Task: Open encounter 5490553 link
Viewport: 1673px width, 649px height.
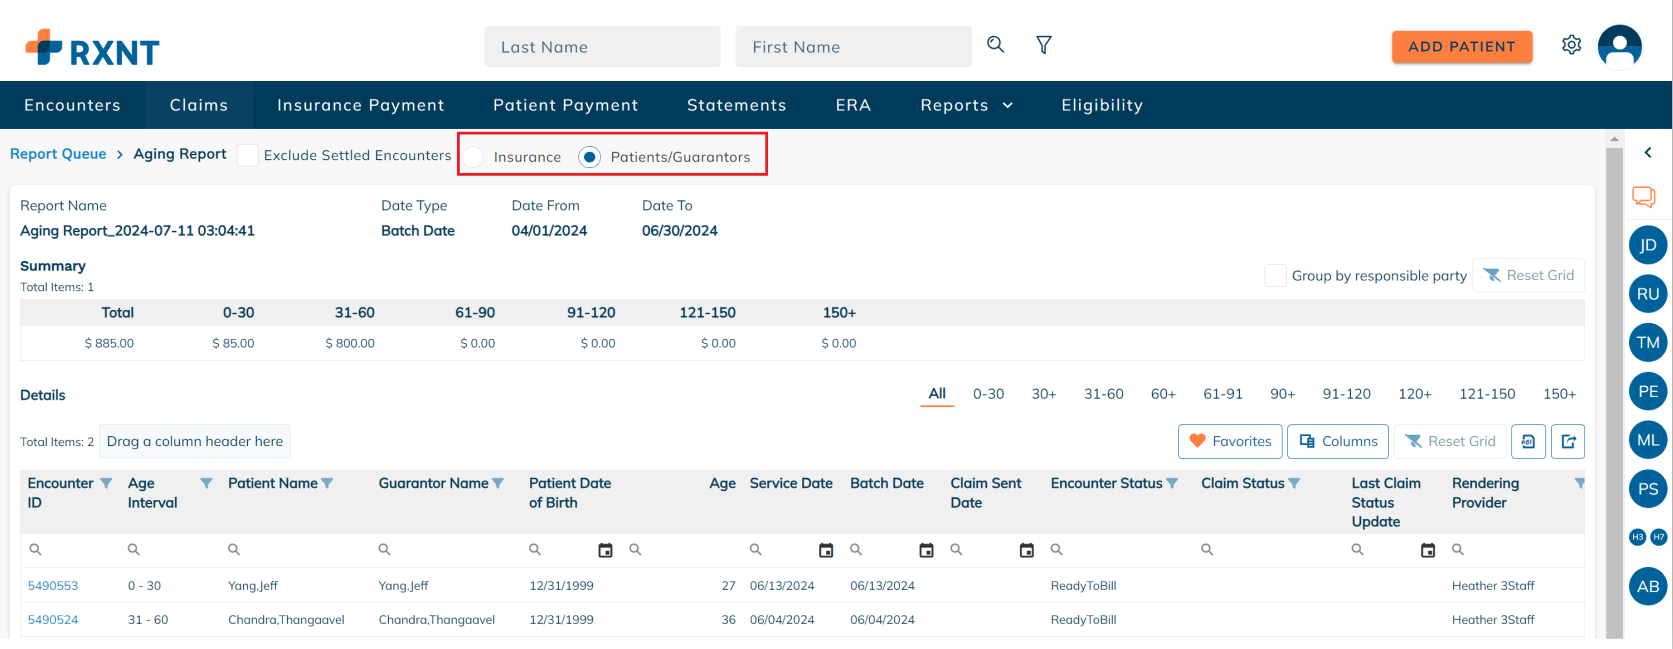Action: point(53,586)
